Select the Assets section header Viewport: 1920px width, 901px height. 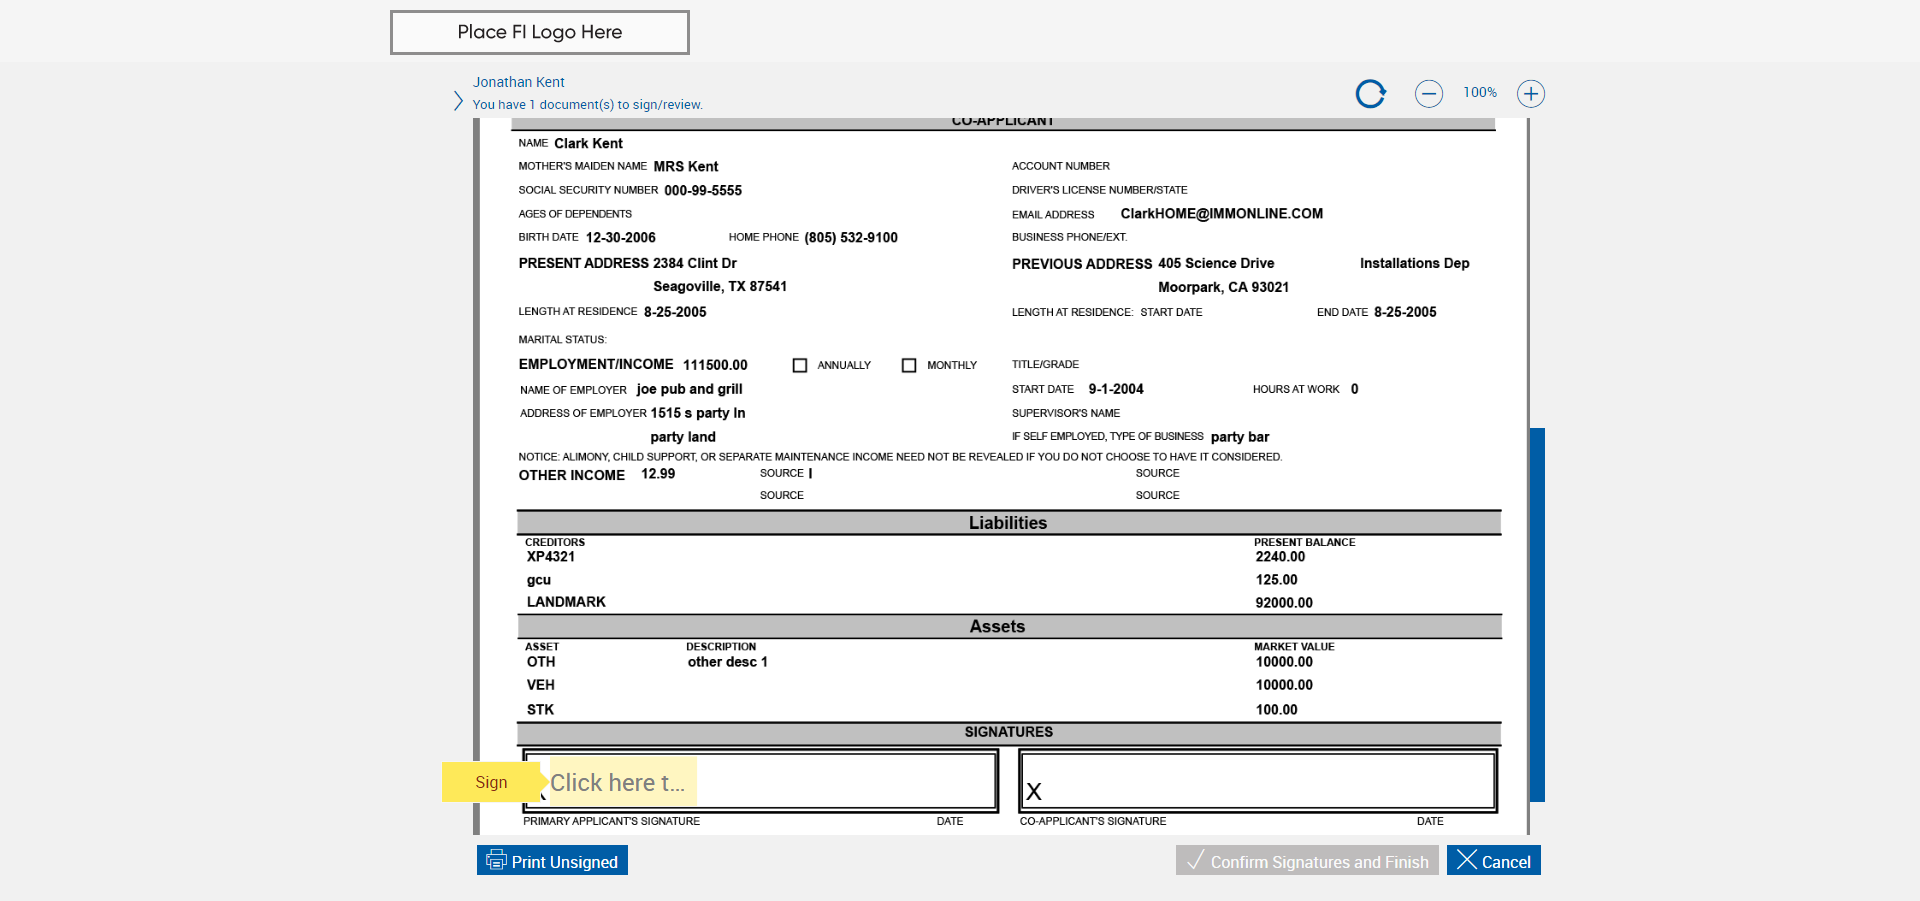click(x=997, y=627)
